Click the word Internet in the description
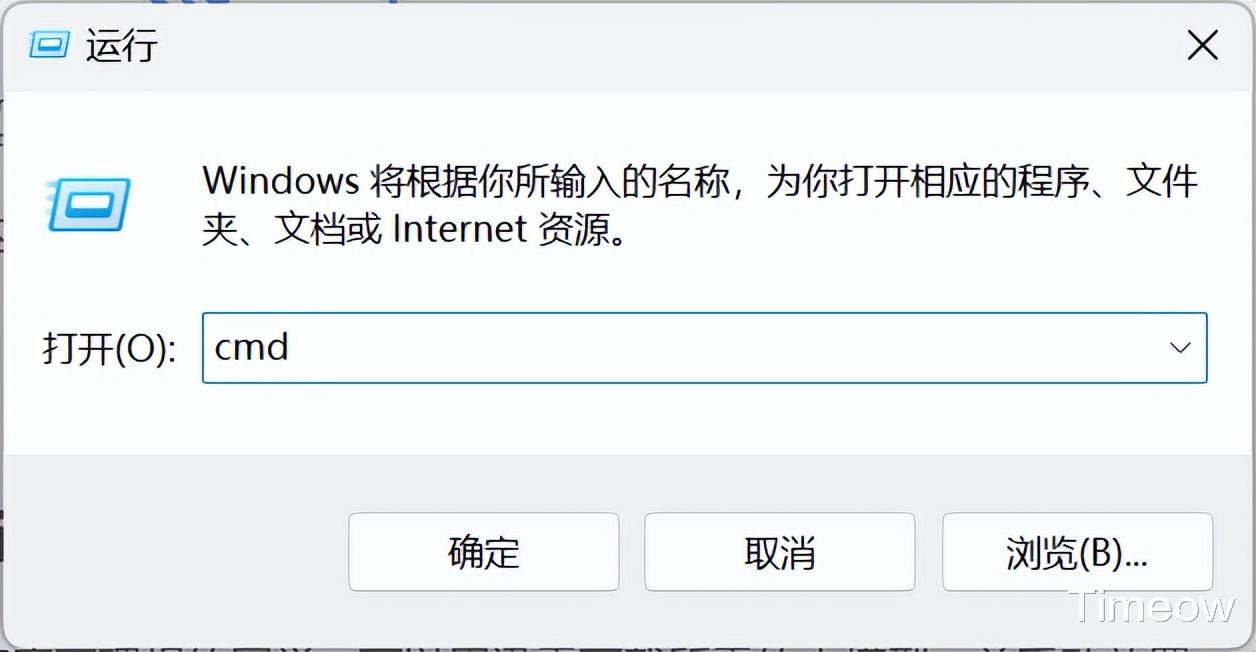The width and height of the screenshot is (1256, 652). point(459,230)
